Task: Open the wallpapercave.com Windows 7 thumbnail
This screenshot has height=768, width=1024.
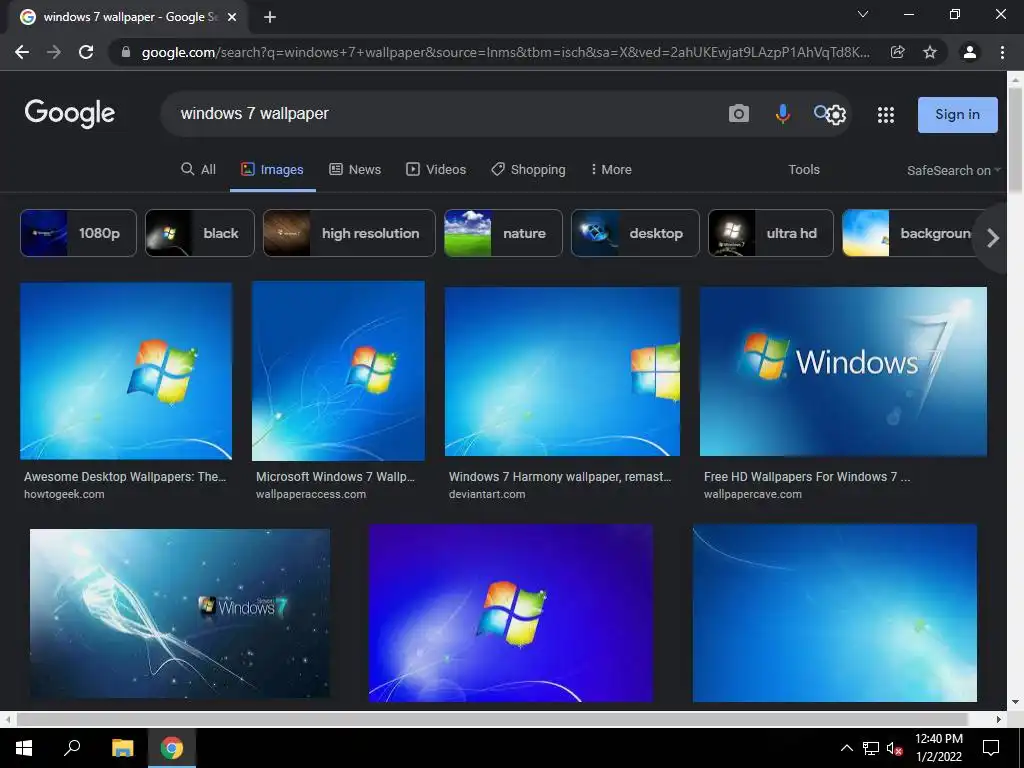Action: 843,372
